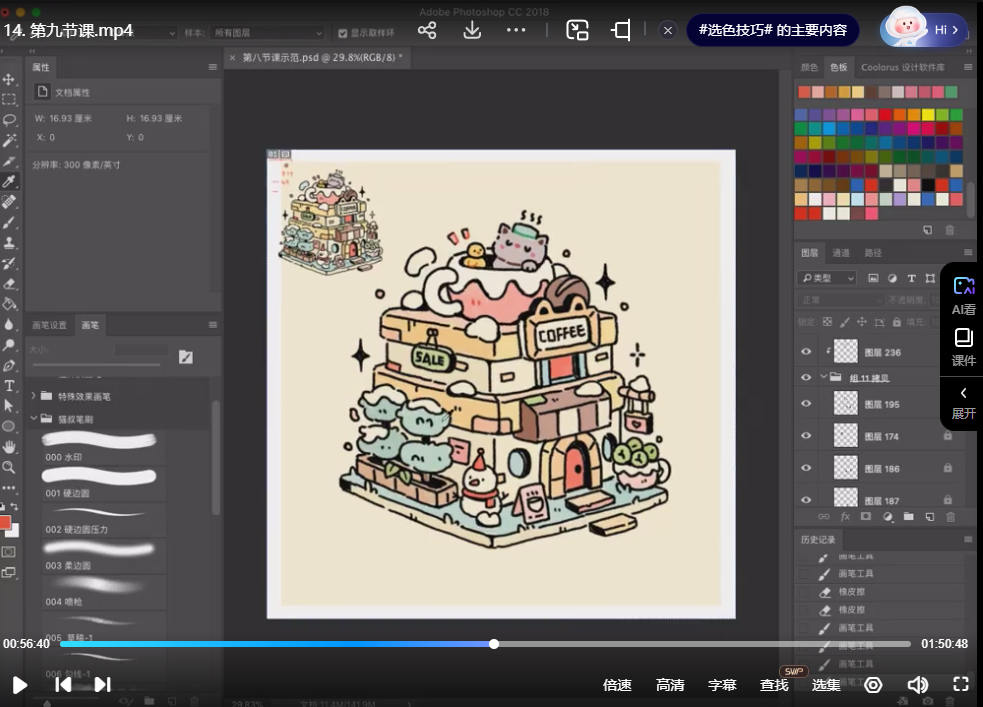The width and height of the screenshot is (983, 707).
Task: Click the video progress bar handle
Action: pyautogui.click(x=494, y=644)
